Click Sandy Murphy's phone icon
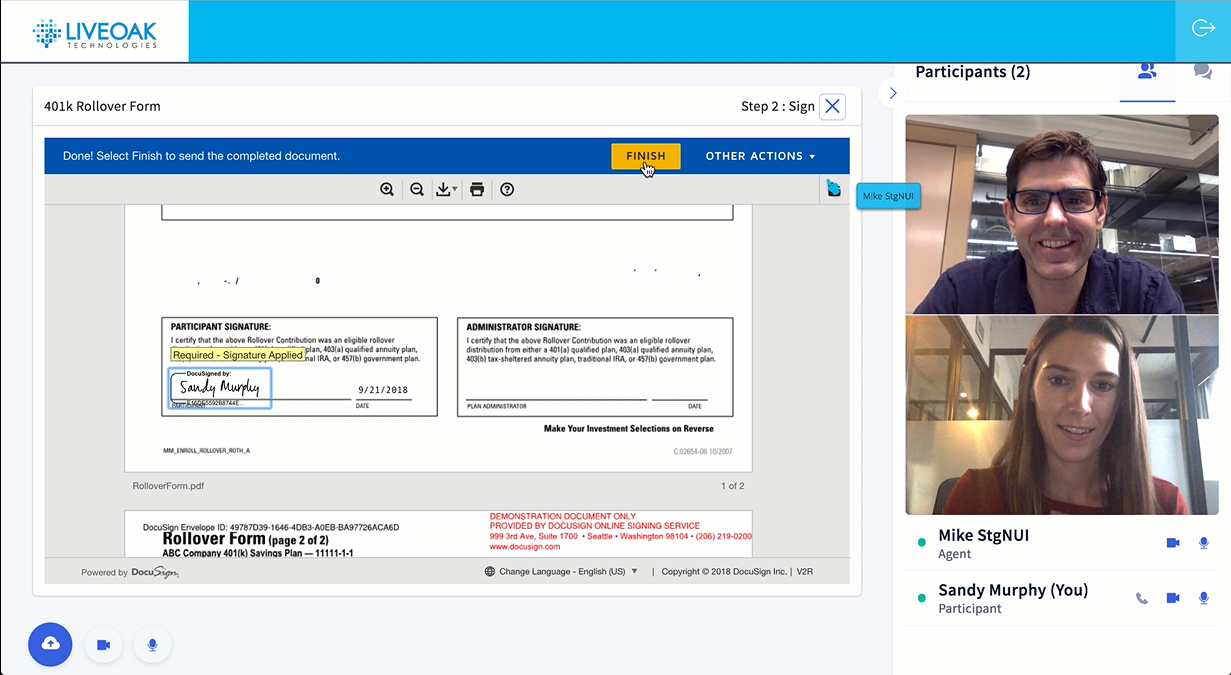1231x675 pixels. pyautogui.click(x=1142, y=598)
